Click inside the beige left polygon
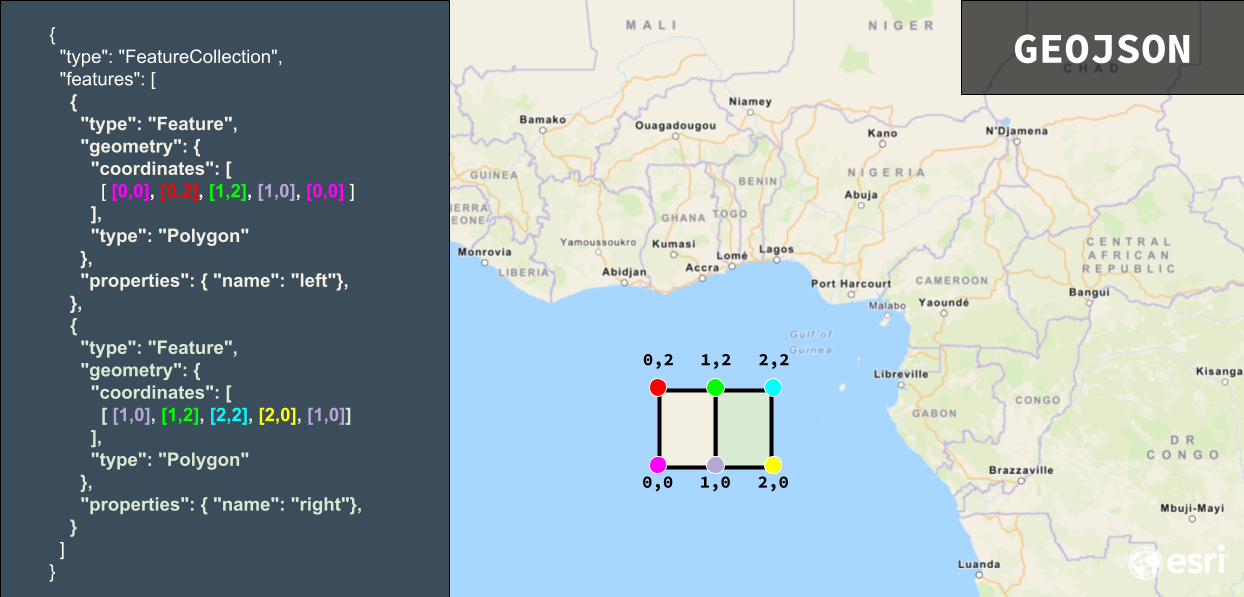The width and height of the screenshot is (1244, 597). [686, 427]
